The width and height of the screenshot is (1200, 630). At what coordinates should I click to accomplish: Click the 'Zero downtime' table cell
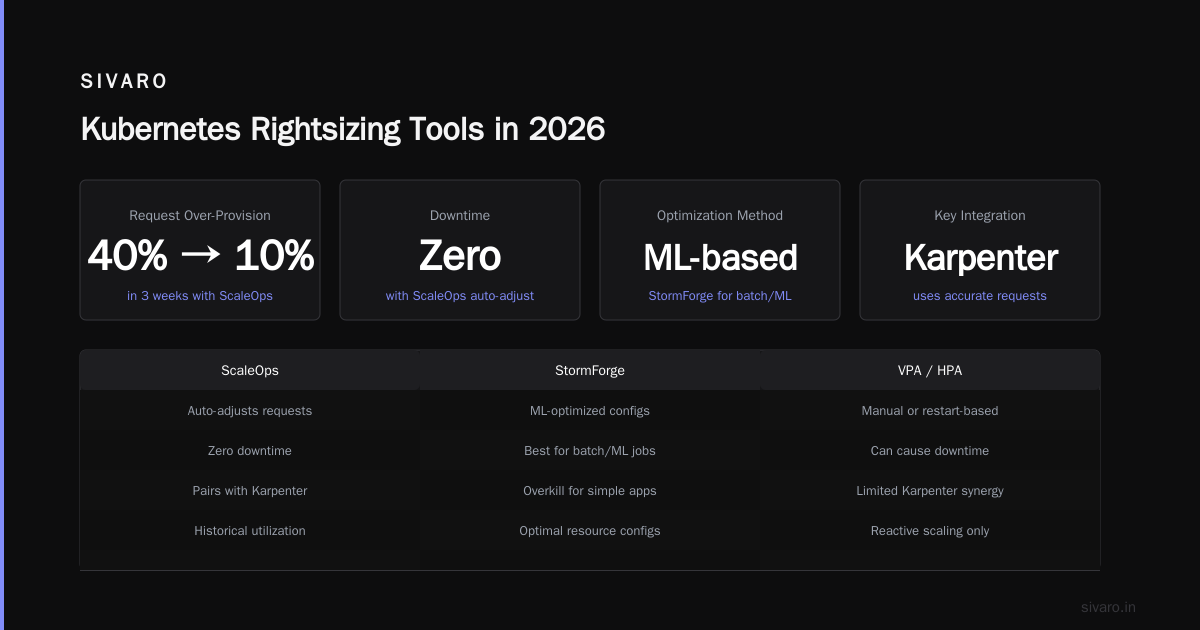coord(250,450)
